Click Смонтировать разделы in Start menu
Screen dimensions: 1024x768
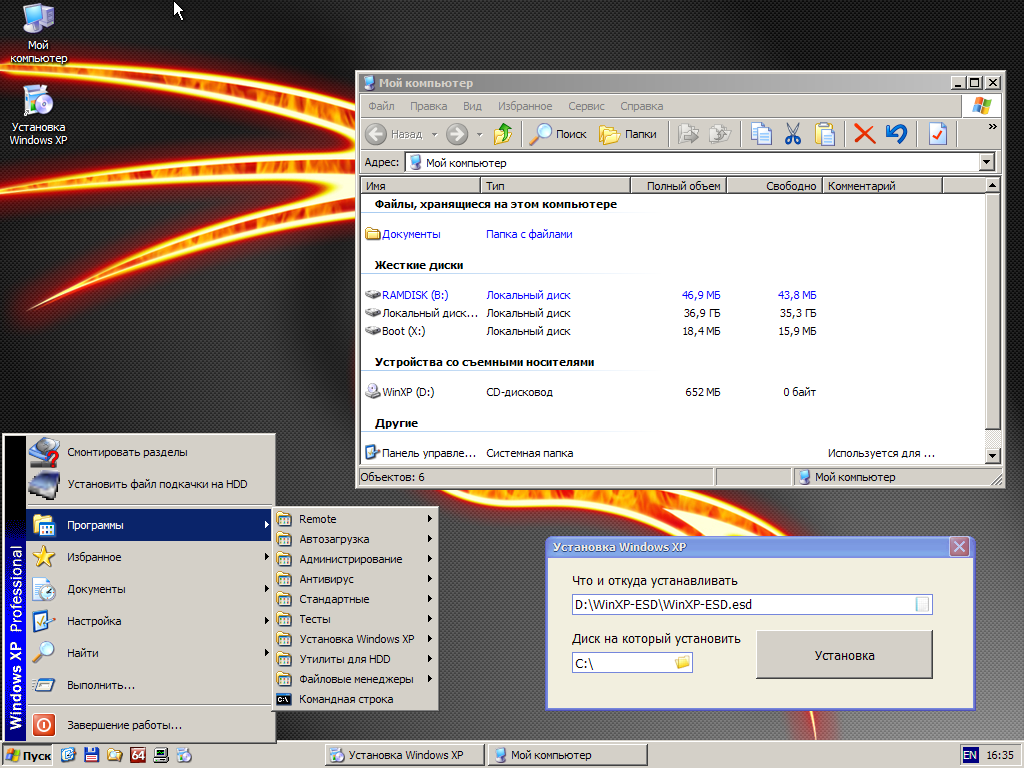click(x=150, y=452)
